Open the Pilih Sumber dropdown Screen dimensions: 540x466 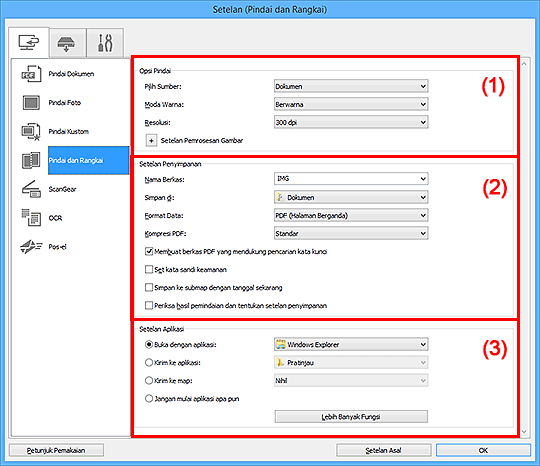351,86
